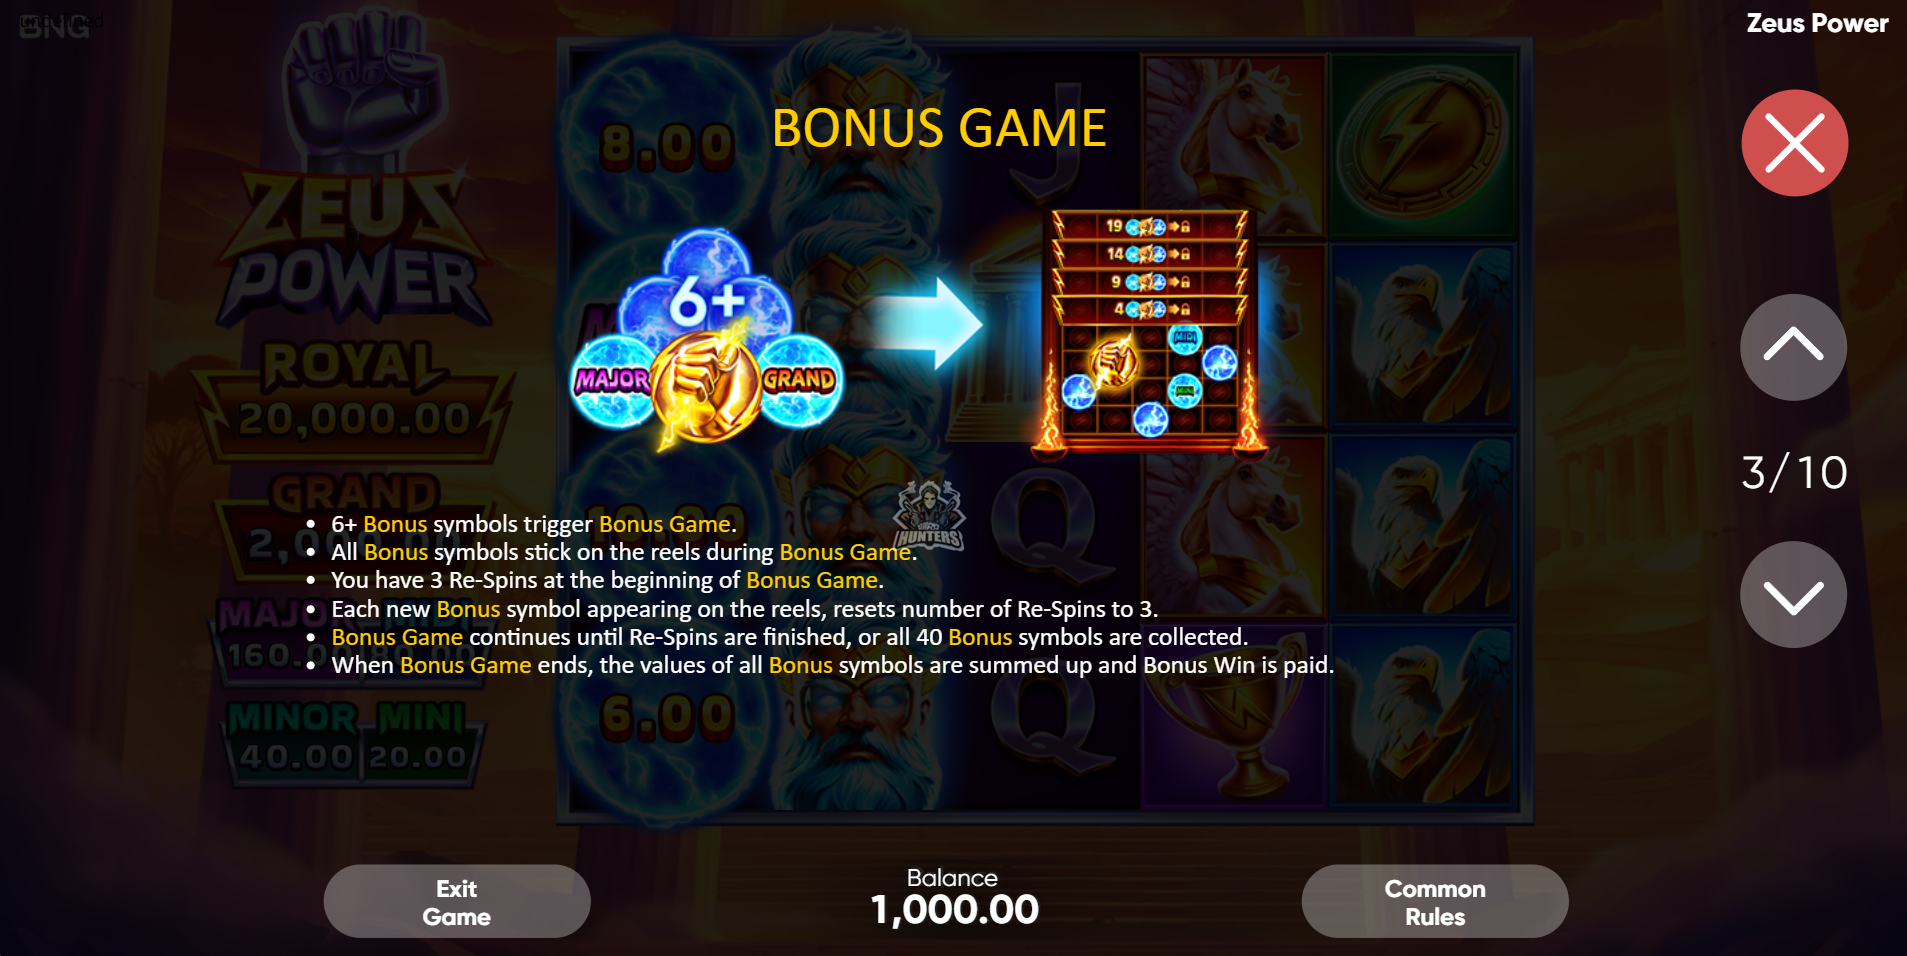This screenshot has height=956, width=1907.
Task: Click the BNG logo in corner
Action: coord(55,27)
